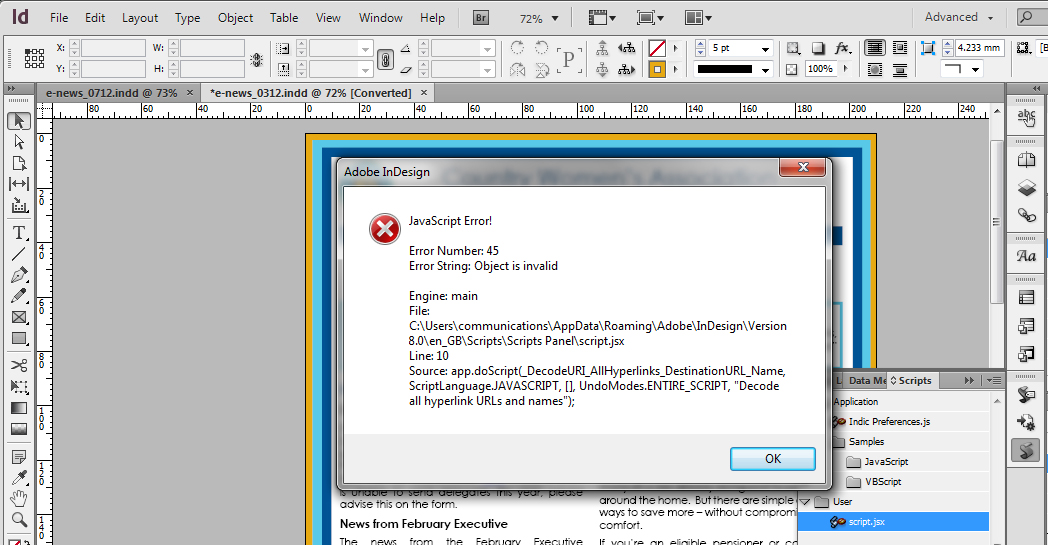Toggle constrain proportions for scaling chain
The image size is (1048, 545).
pos(385,59)
